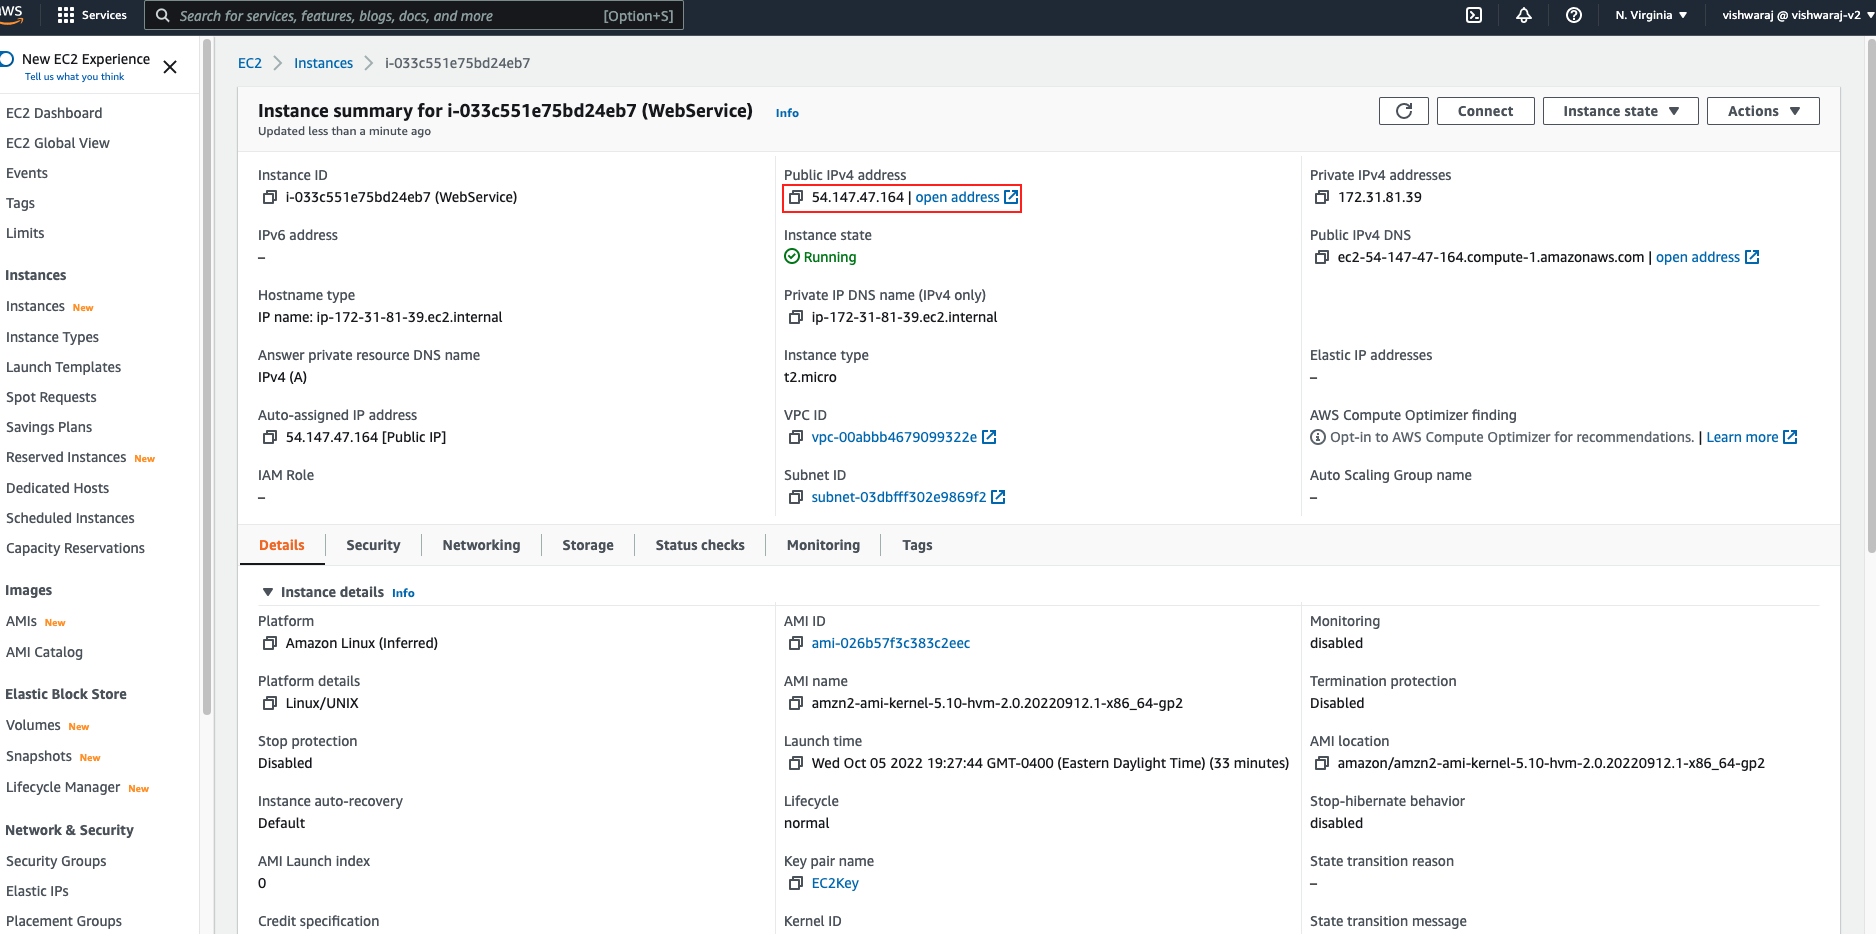The image size is (1876, 934).
Task: Open the N. Virginia region selector
Action: click(x=1650, y=15)
